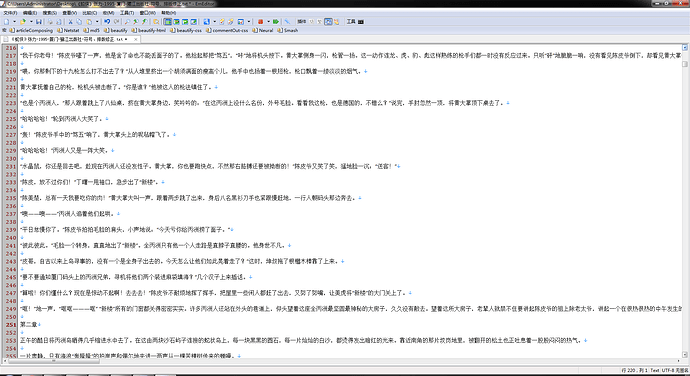Expand the New file dropdown arrow
The height and width of the screenshot is (376, 690).
pyautogui.click(x=15, y=22)
